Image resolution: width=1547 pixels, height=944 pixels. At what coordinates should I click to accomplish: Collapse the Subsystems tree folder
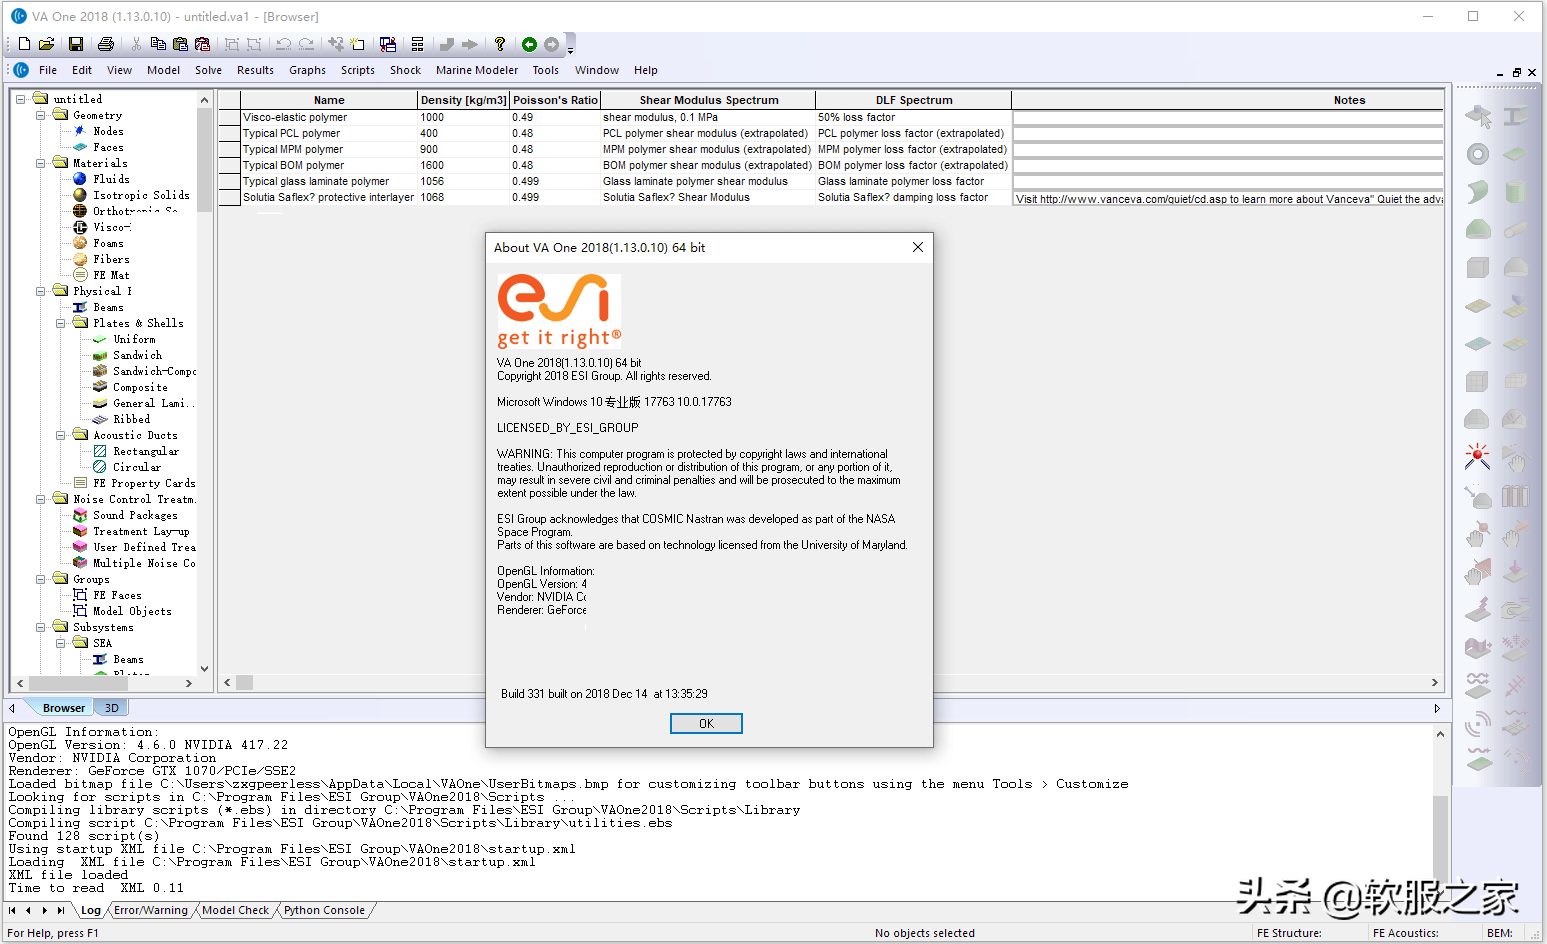pyautogui.click(x=40, y=627)
